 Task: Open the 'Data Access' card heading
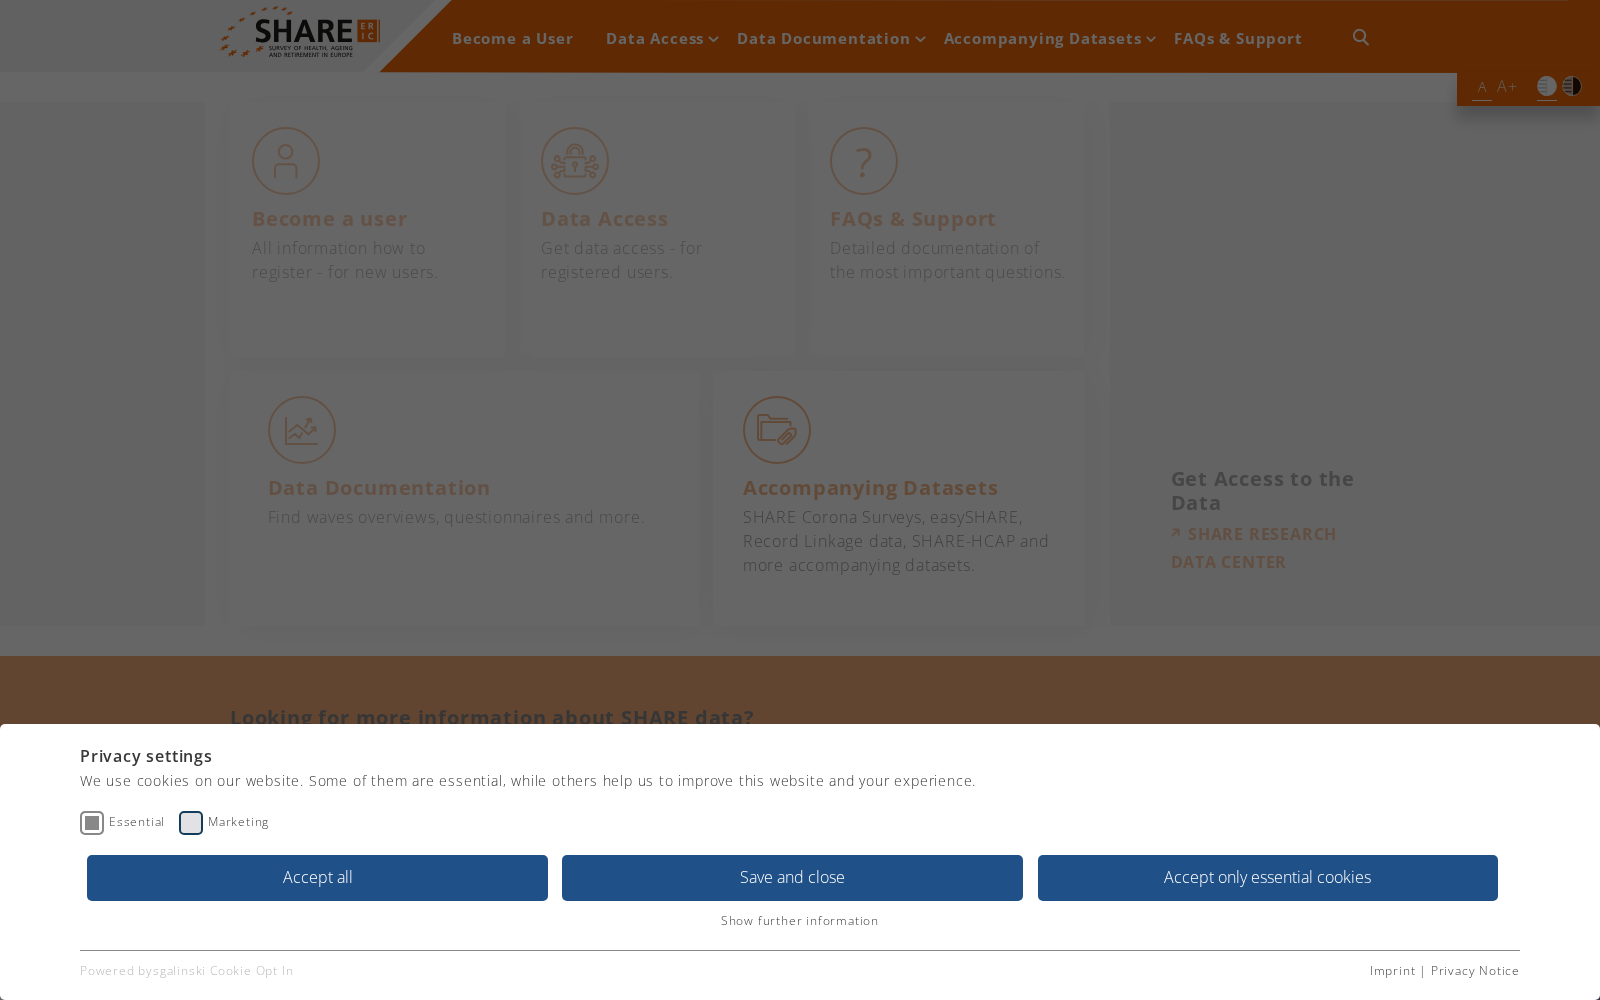pyautogui.click(x=605, y=219)
